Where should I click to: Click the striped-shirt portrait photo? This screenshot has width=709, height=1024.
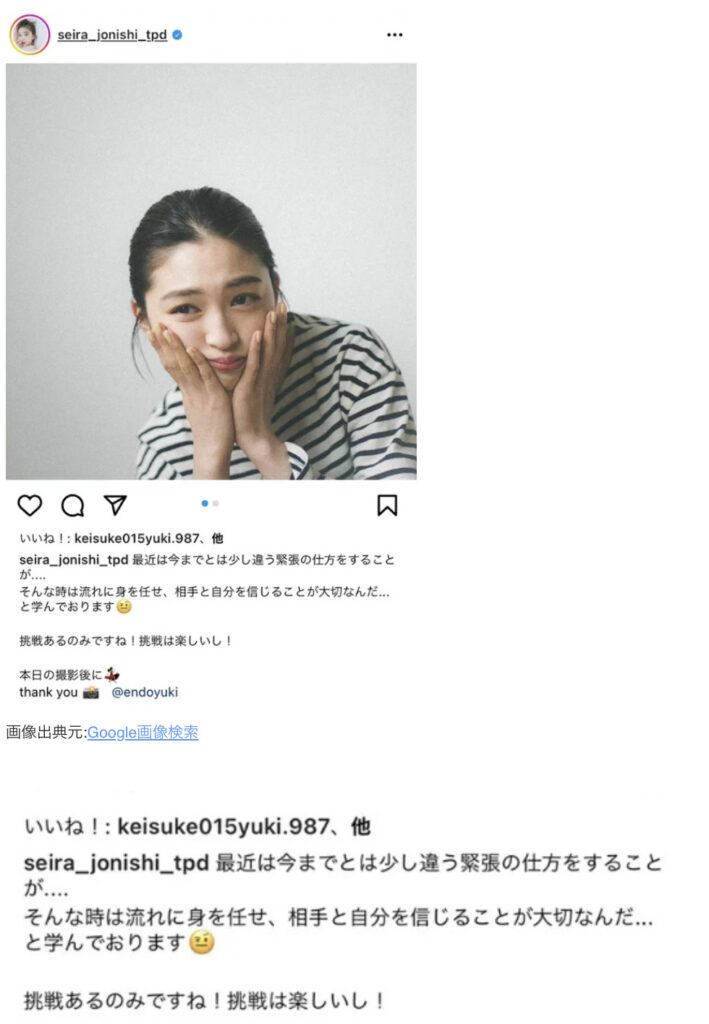pyautogui.click(x=211, y=271)
